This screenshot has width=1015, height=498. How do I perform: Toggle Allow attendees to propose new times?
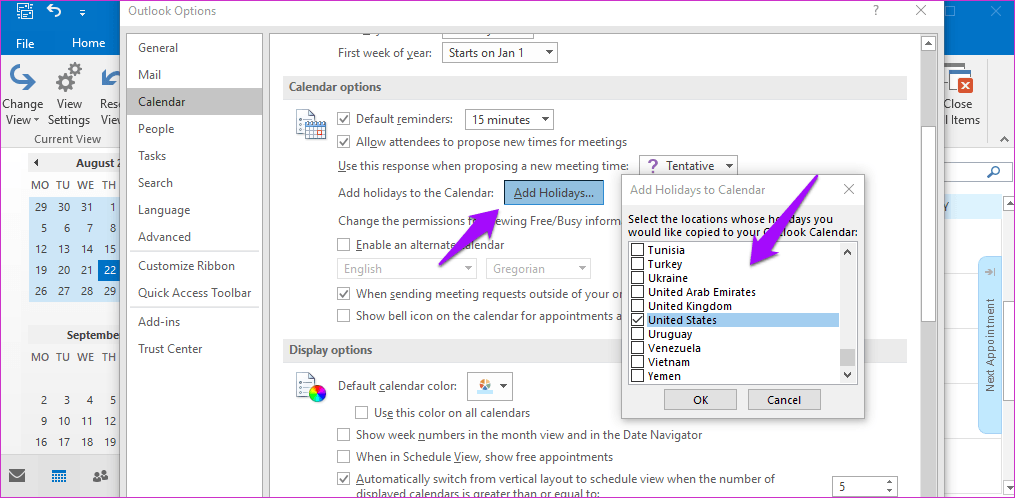pos(344,141)
